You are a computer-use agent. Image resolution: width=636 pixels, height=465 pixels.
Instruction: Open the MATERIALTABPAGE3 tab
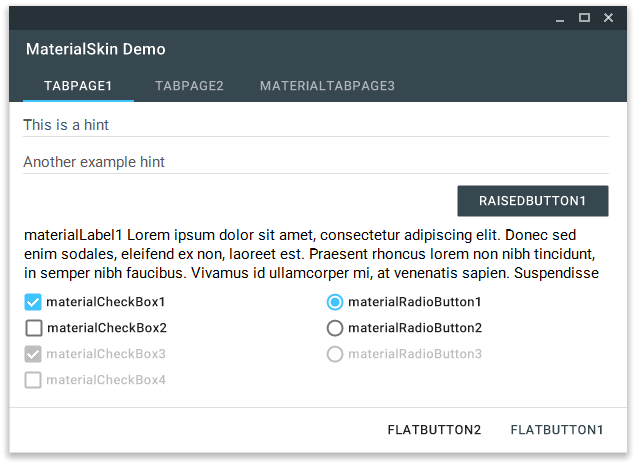(327, 86)
